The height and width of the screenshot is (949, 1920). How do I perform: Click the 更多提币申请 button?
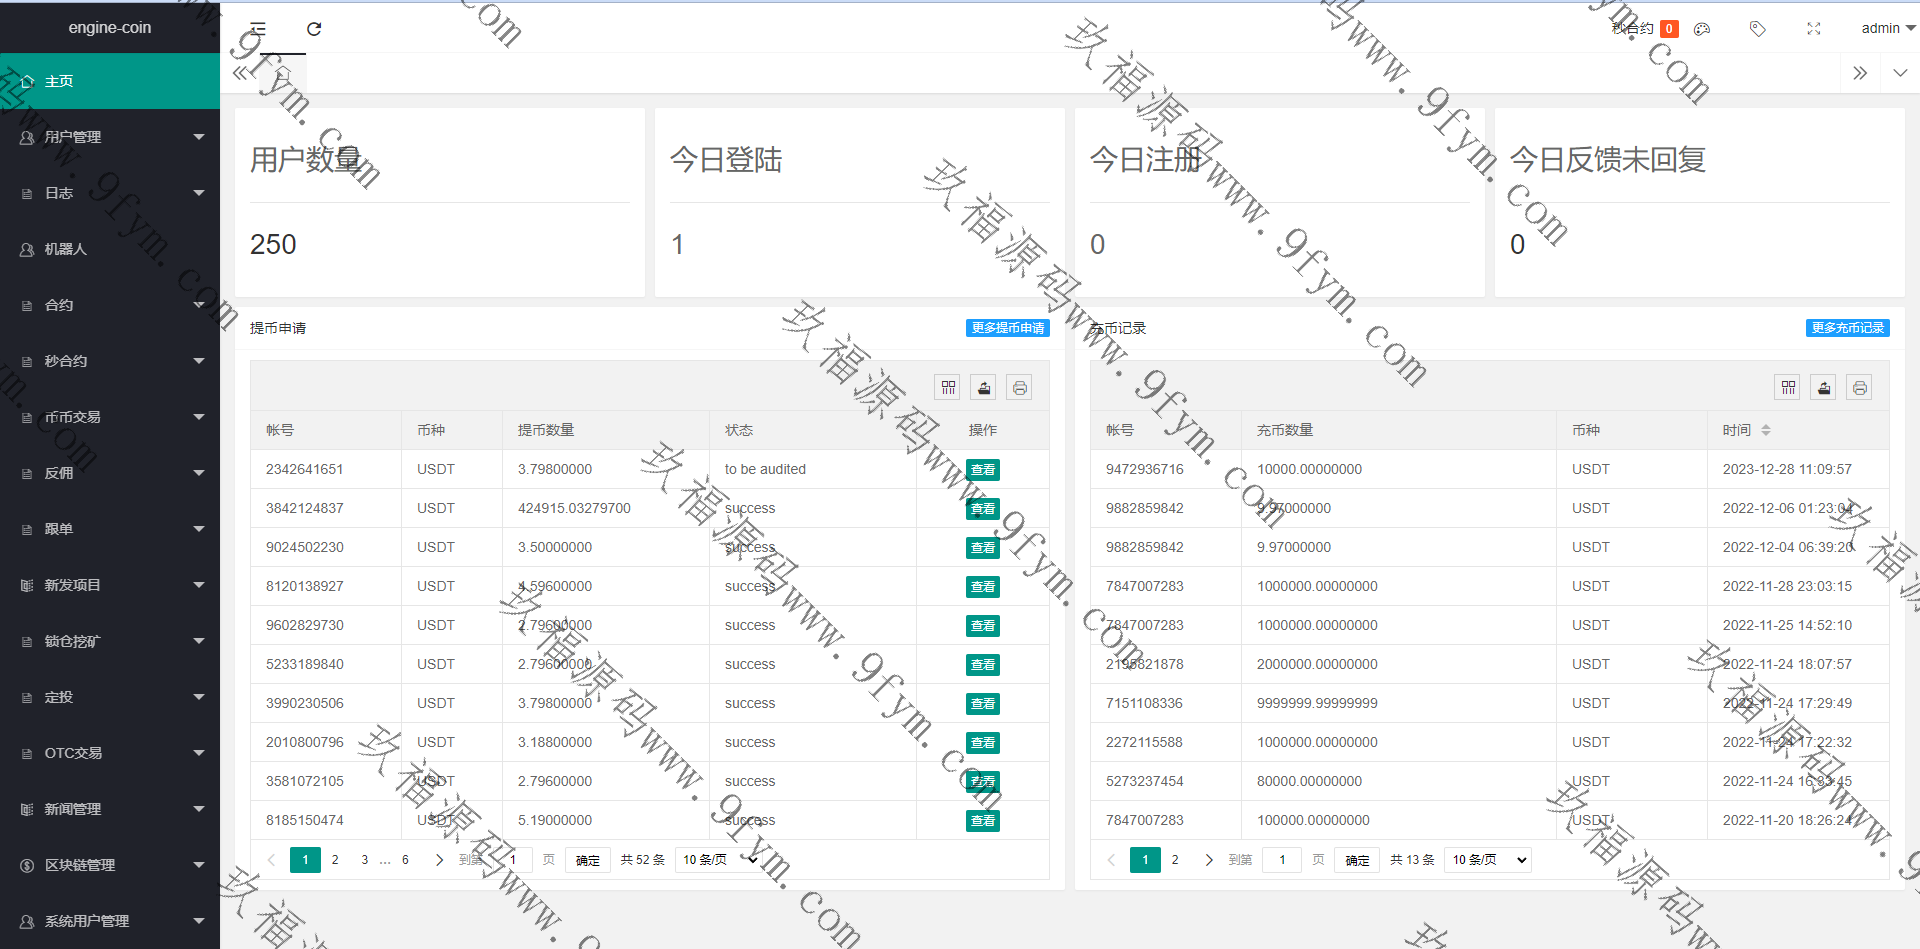[x=1007, y=328]
